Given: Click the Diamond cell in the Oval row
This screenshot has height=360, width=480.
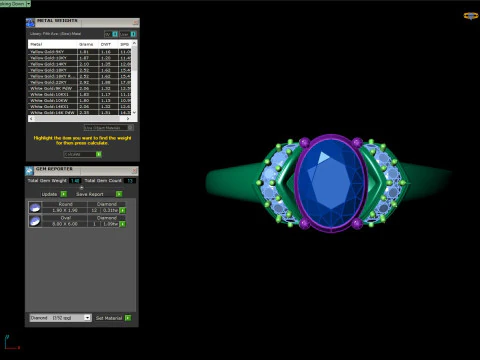Looking at the screenshot, I should [x=107, y=218].
